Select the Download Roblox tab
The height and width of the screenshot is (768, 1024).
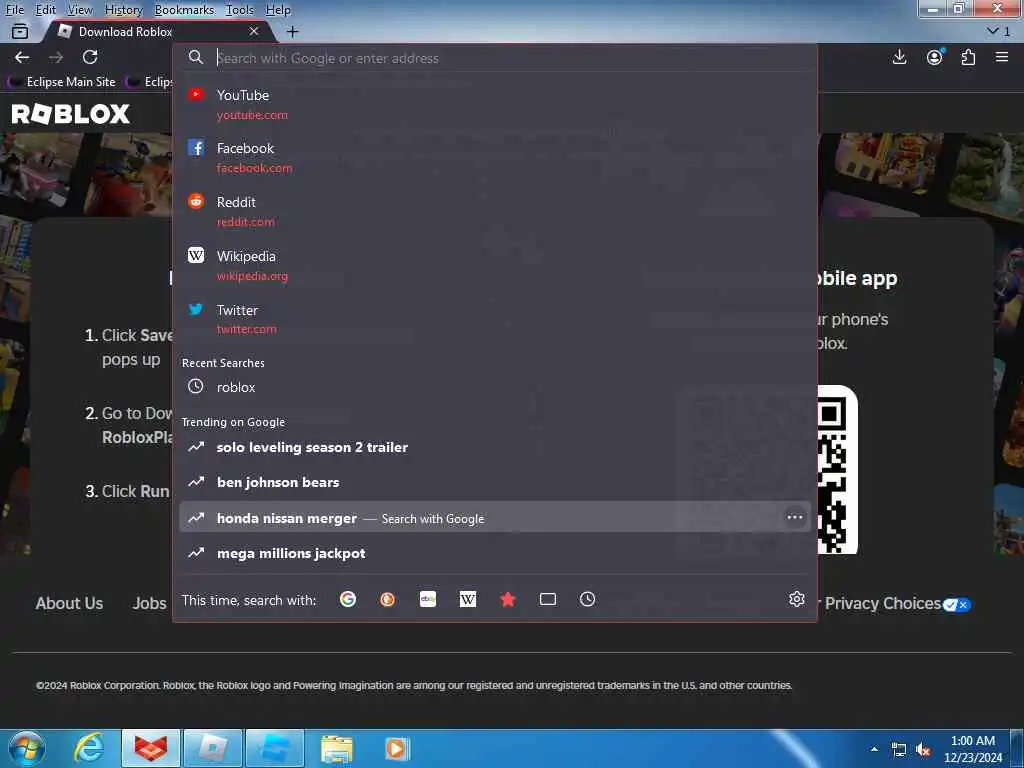[157, 31]
